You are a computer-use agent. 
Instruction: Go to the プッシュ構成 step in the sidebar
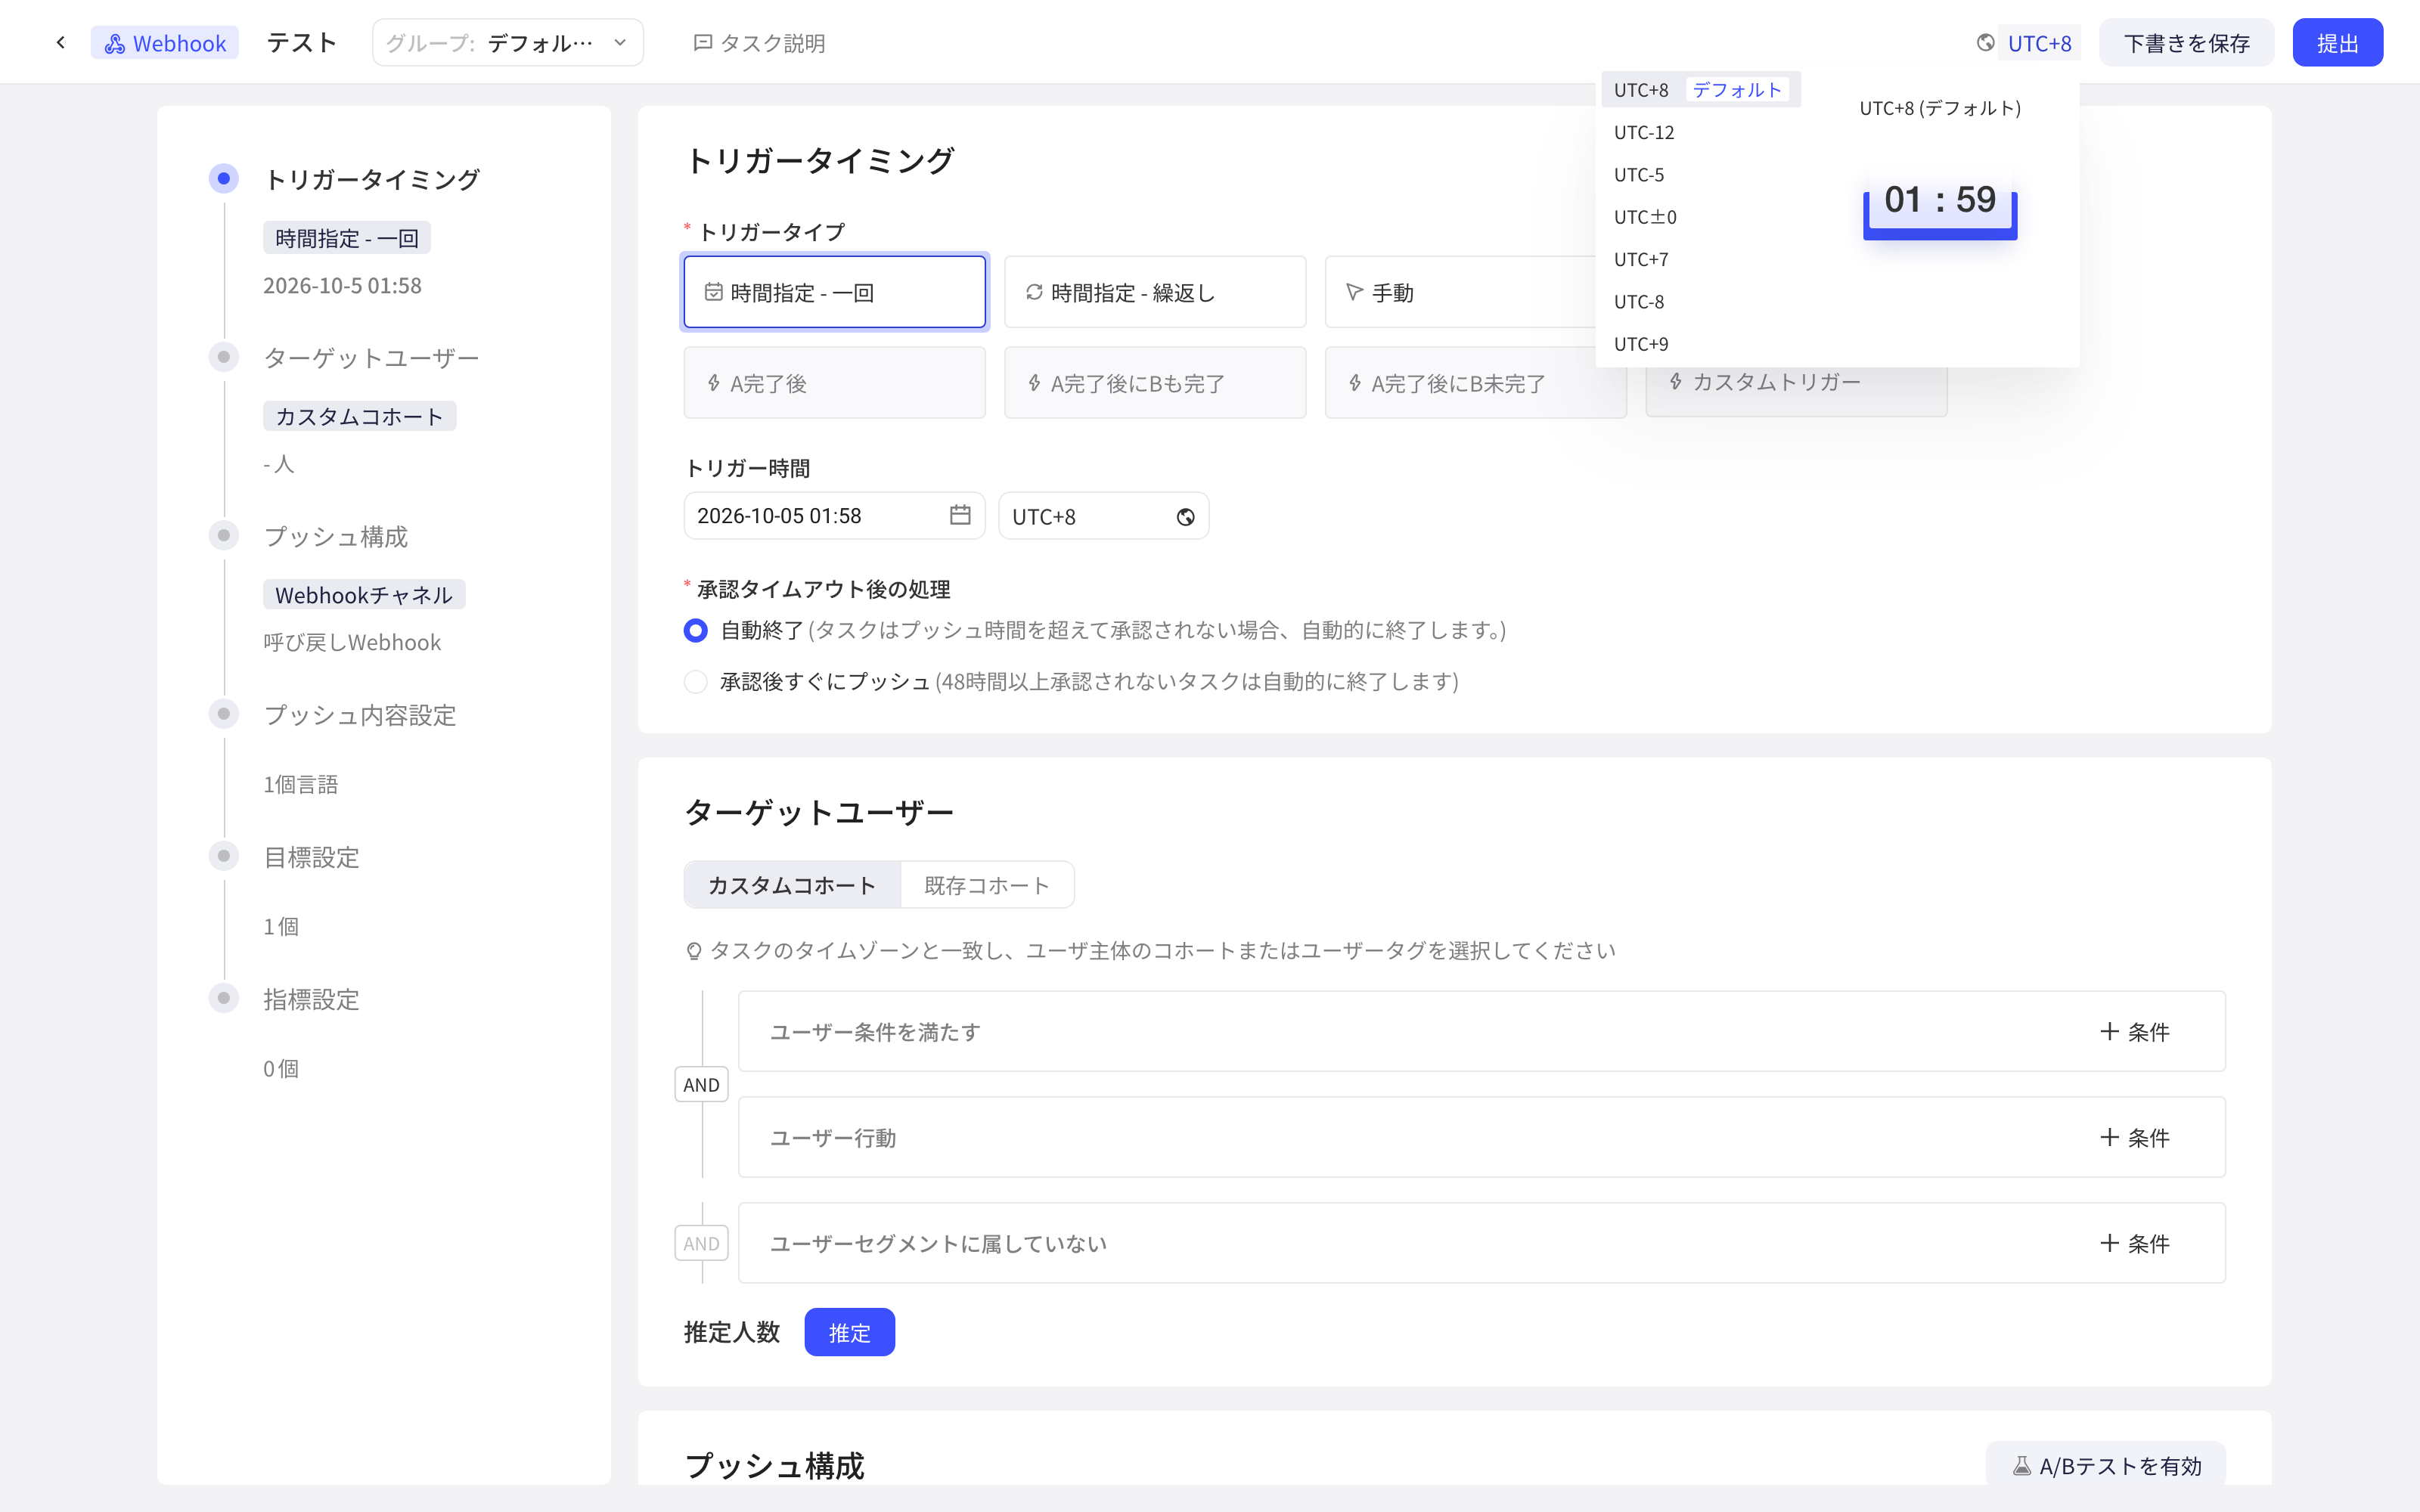click(x=335, y=537)
